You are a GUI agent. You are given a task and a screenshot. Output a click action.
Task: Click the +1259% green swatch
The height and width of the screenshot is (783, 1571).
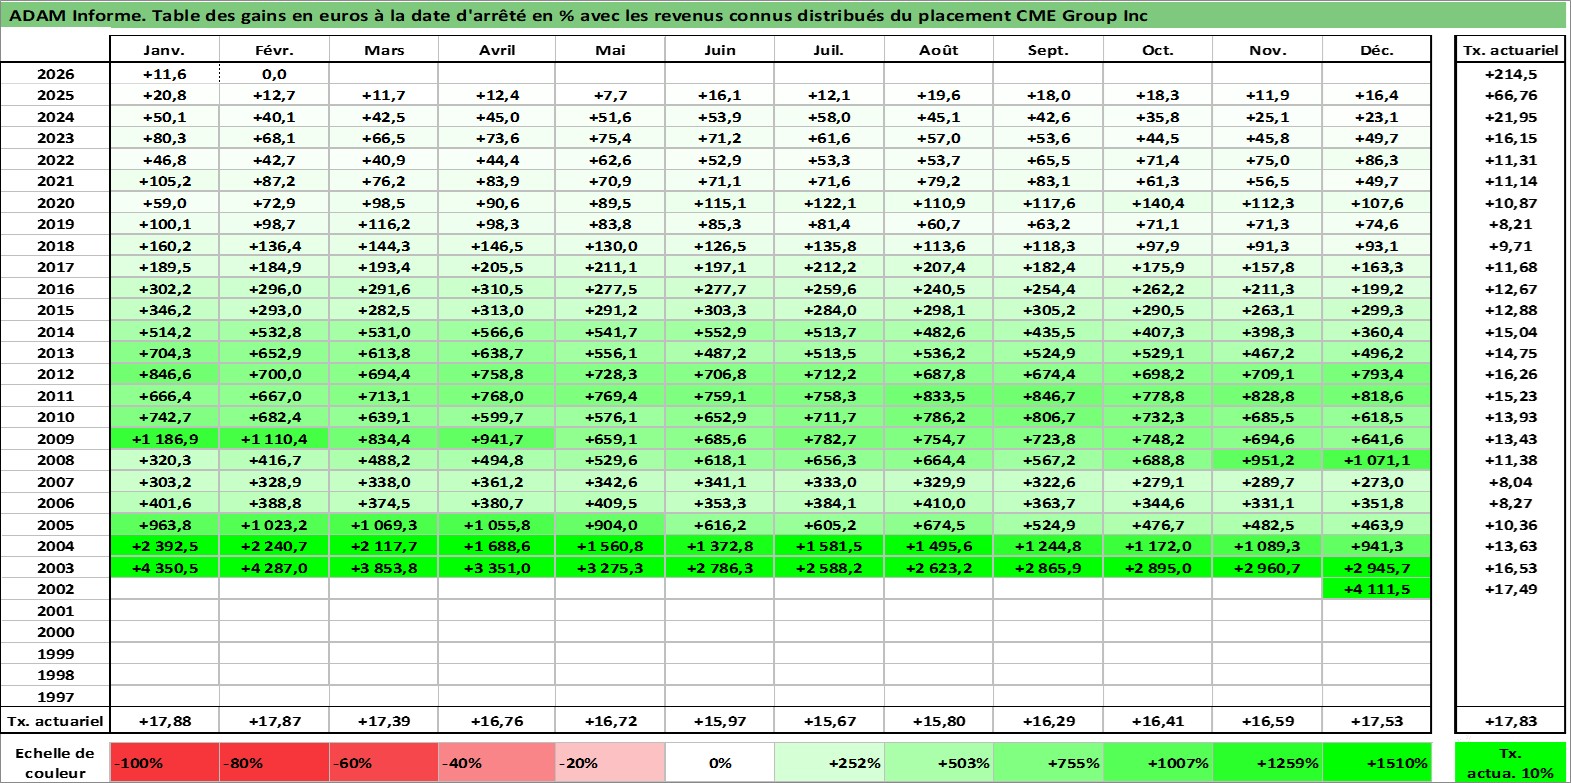coord(1267,762)
